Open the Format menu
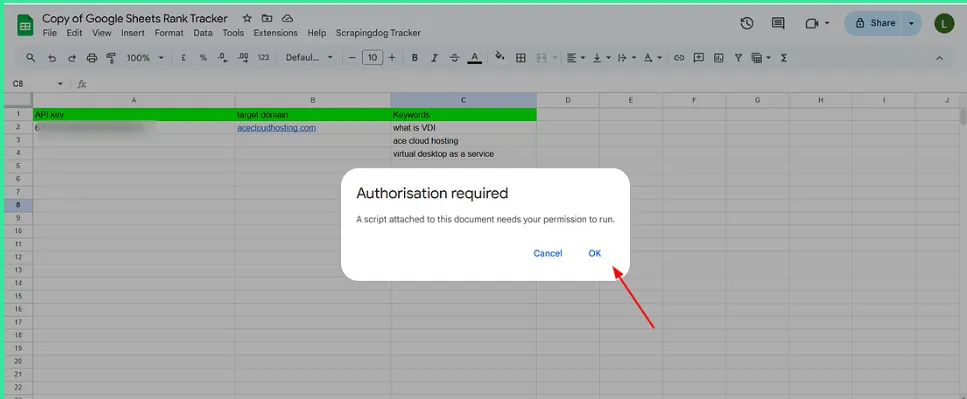Image resolution: width=967 pixels, height=399 pixels. click(x=169, y=33)
